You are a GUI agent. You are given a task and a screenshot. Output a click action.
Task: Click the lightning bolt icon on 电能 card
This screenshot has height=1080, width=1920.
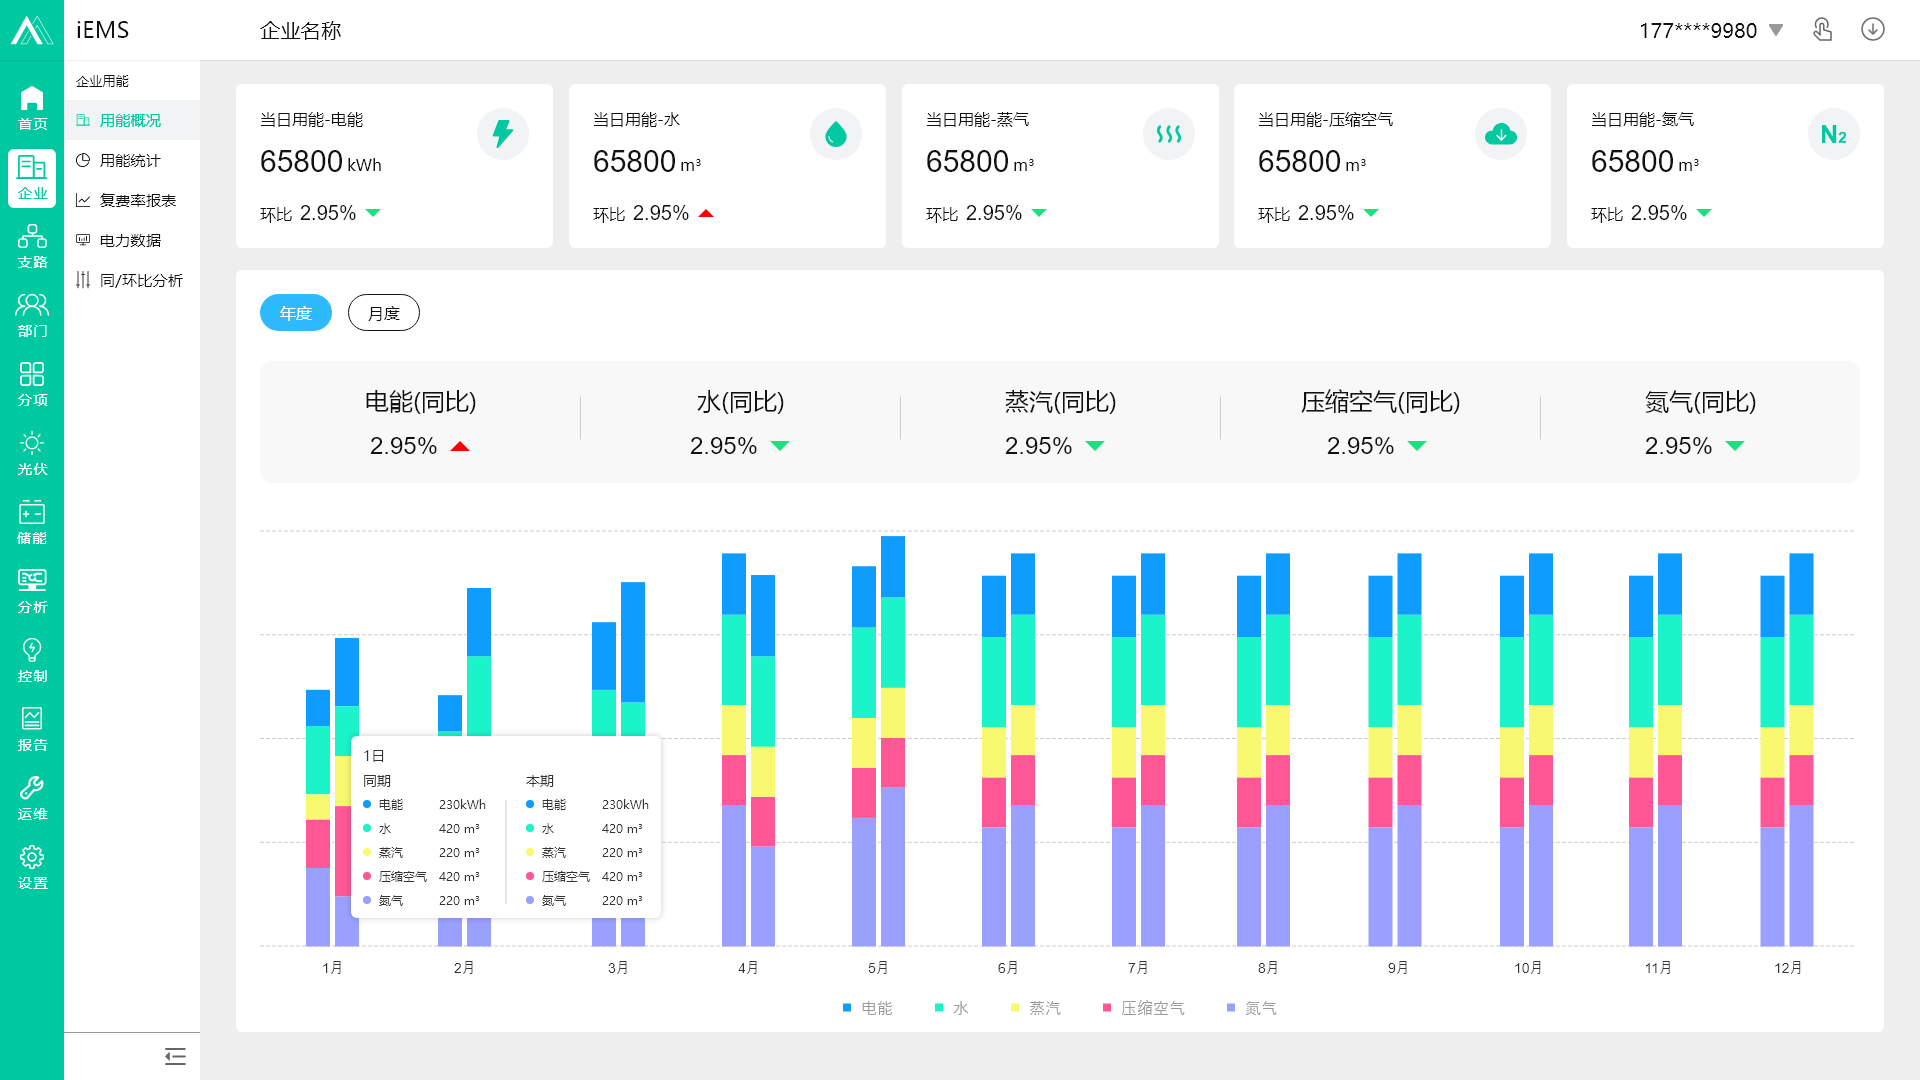[x=503, y=134]
